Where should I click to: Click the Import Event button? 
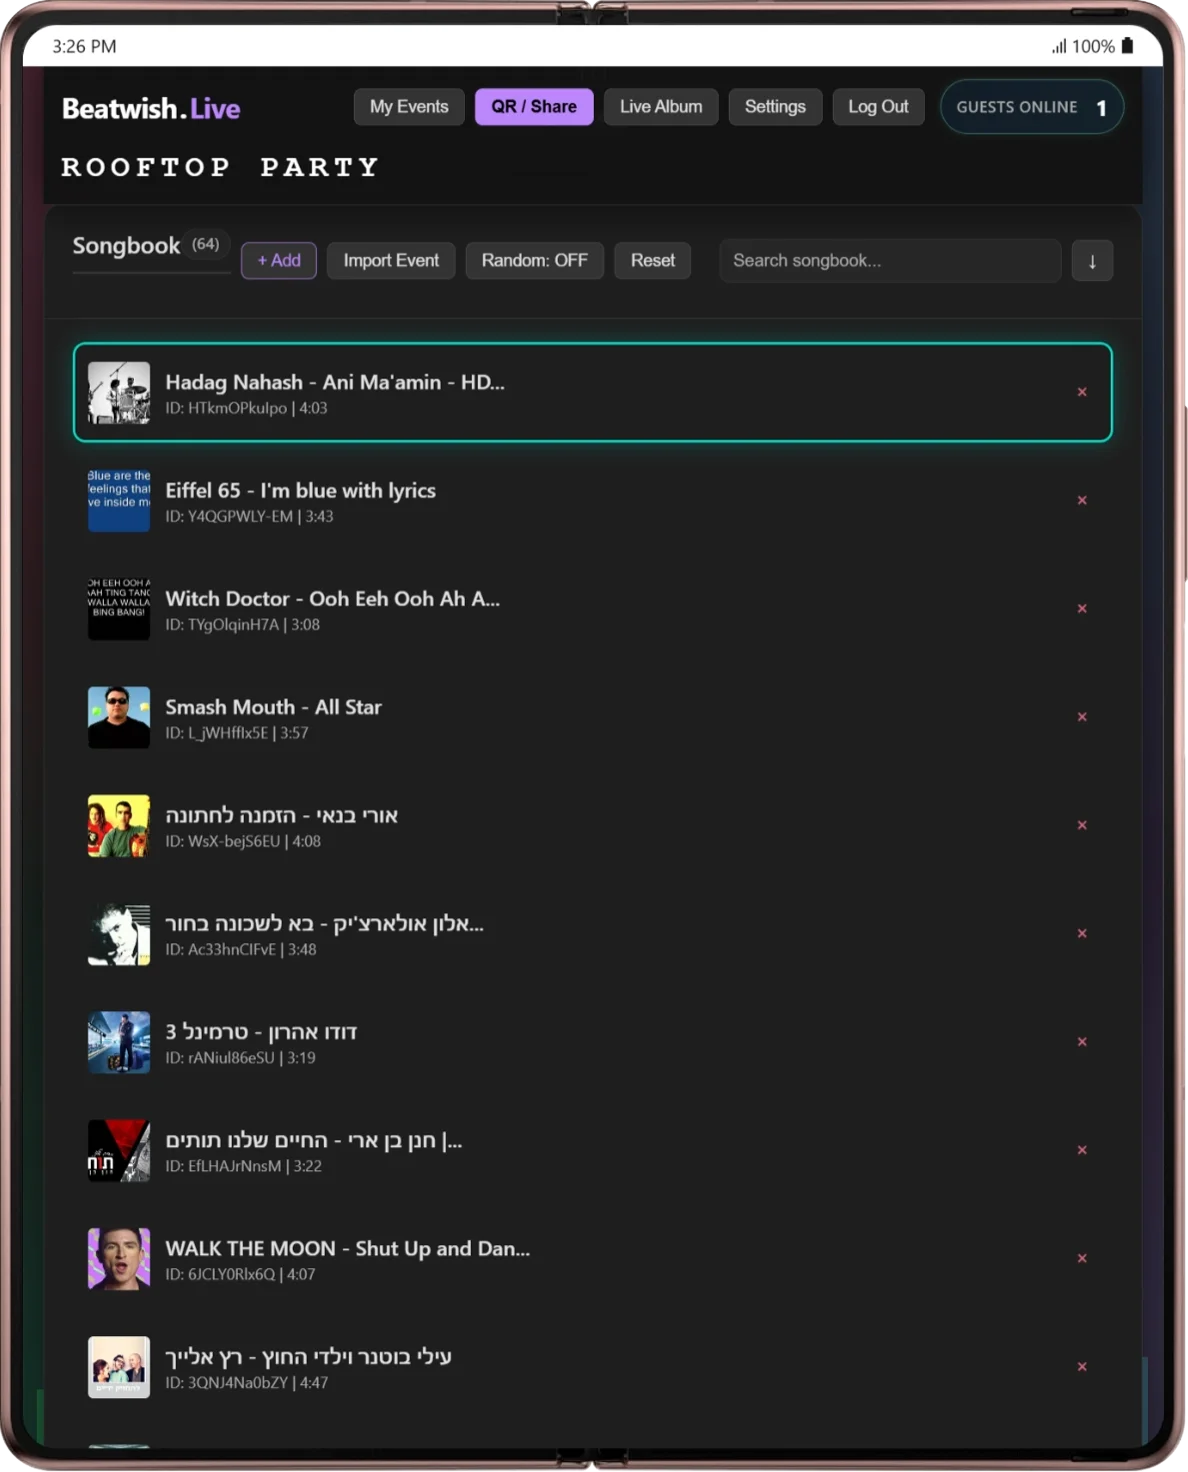(391, 260)
